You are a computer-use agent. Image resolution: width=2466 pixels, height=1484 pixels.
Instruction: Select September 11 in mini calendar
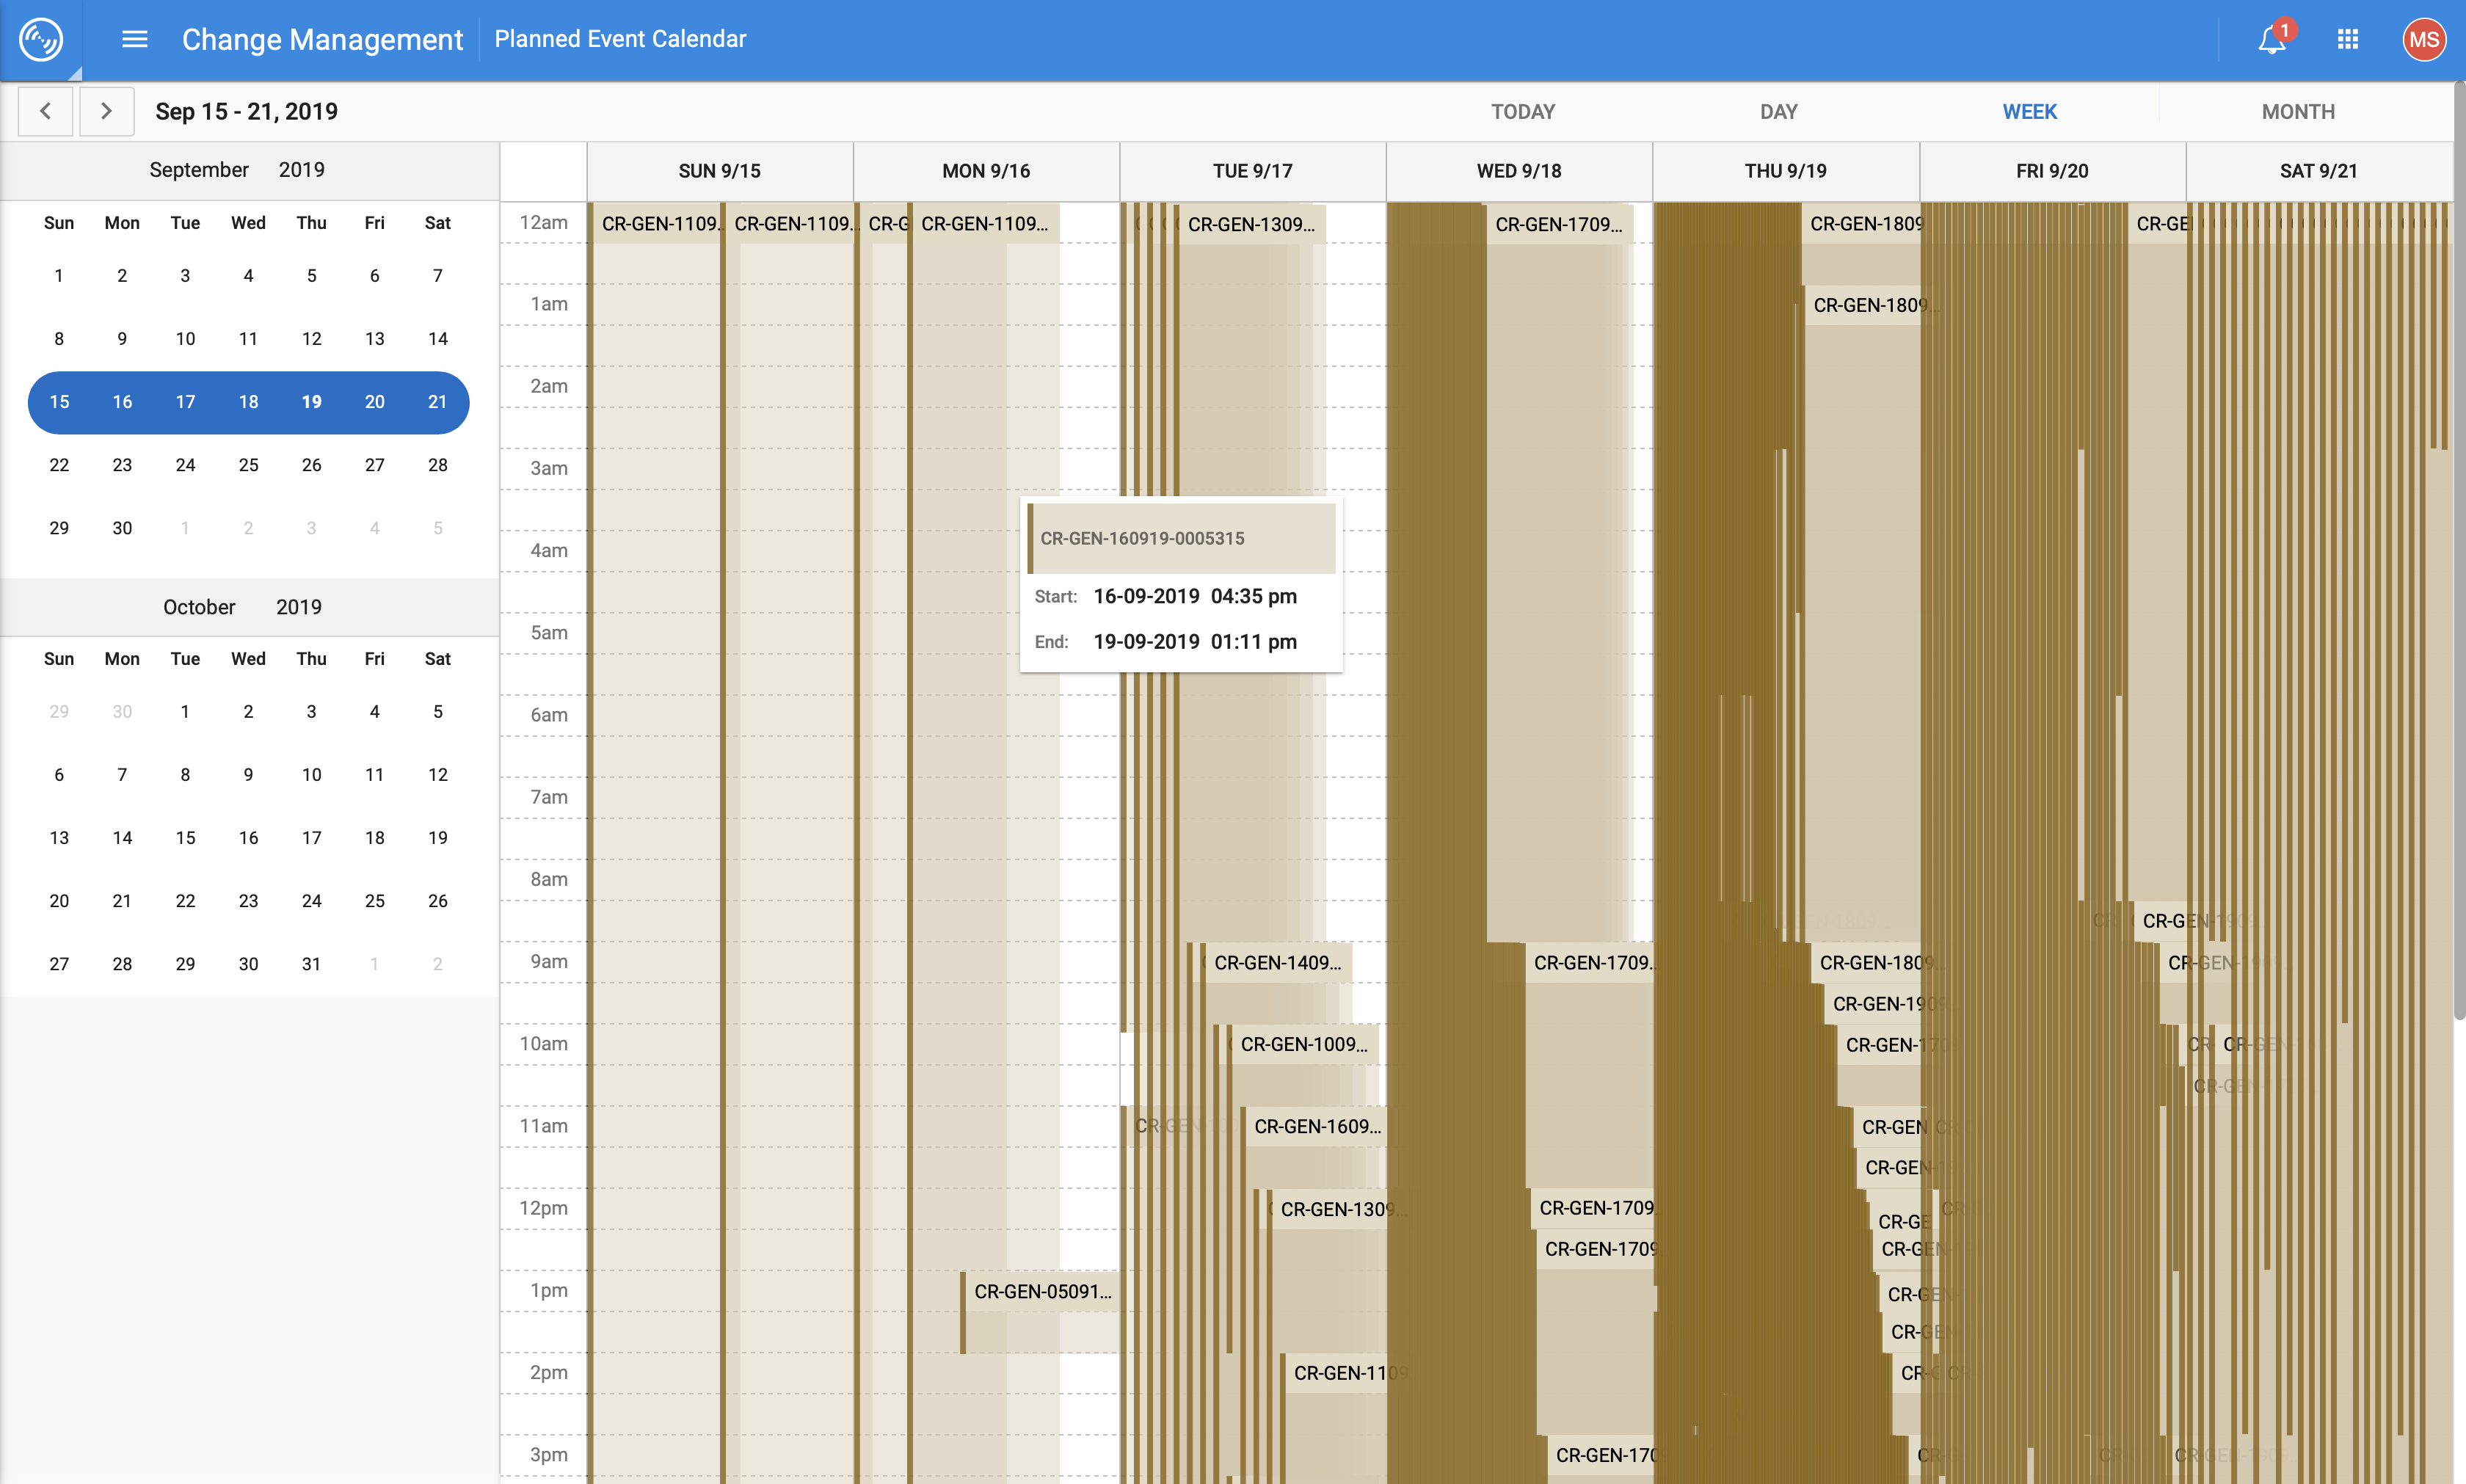pos(248,338)
